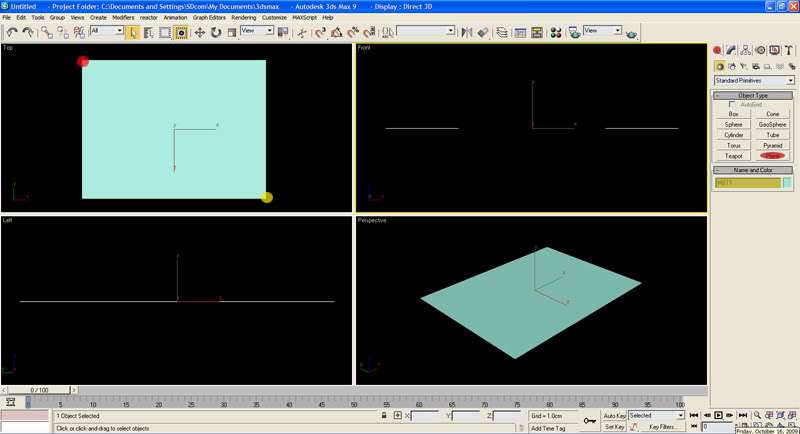The height and width of the screenshot is (434, 800).
Task: Open the Standard Primitives dropdown
Action: pos(754,80)
